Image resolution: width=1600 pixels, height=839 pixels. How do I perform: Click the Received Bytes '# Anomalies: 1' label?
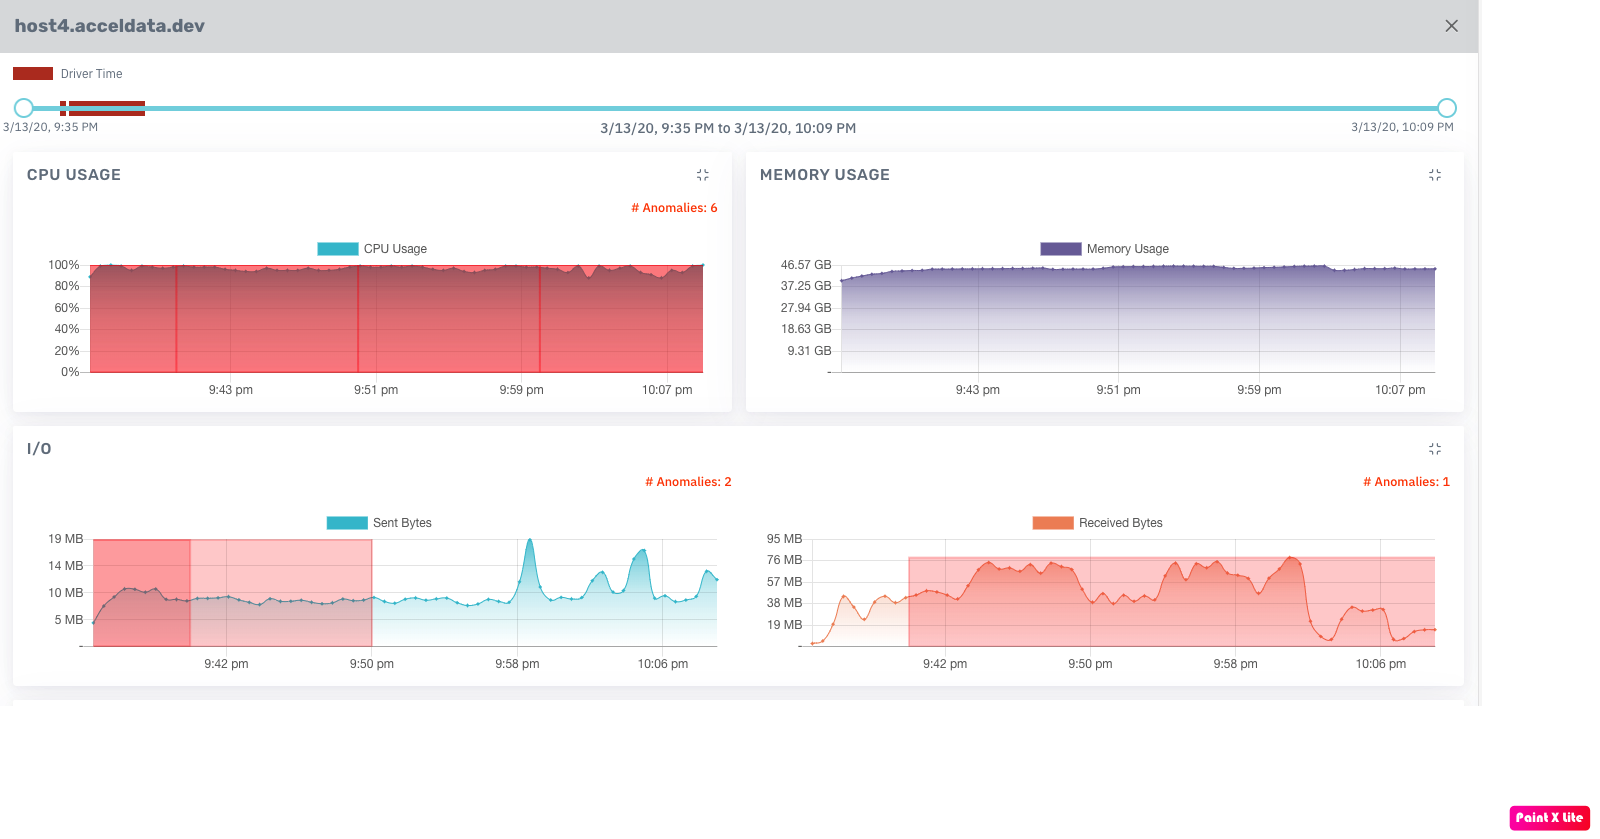[x=1406, y=482]
